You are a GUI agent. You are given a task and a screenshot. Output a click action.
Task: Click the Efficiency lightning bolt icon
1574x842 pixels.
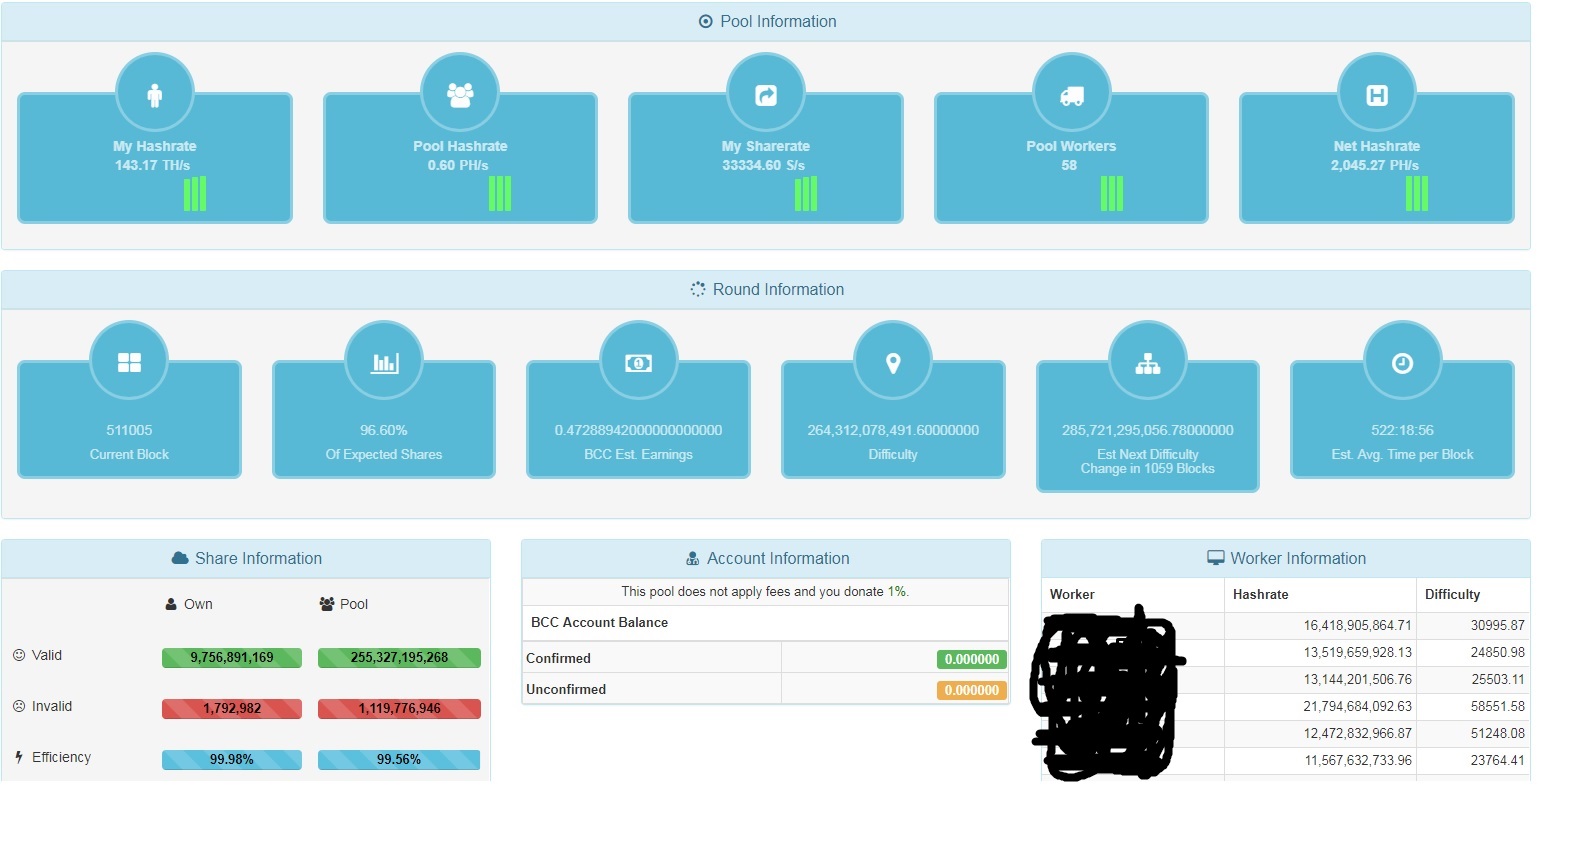click(19, 757)
